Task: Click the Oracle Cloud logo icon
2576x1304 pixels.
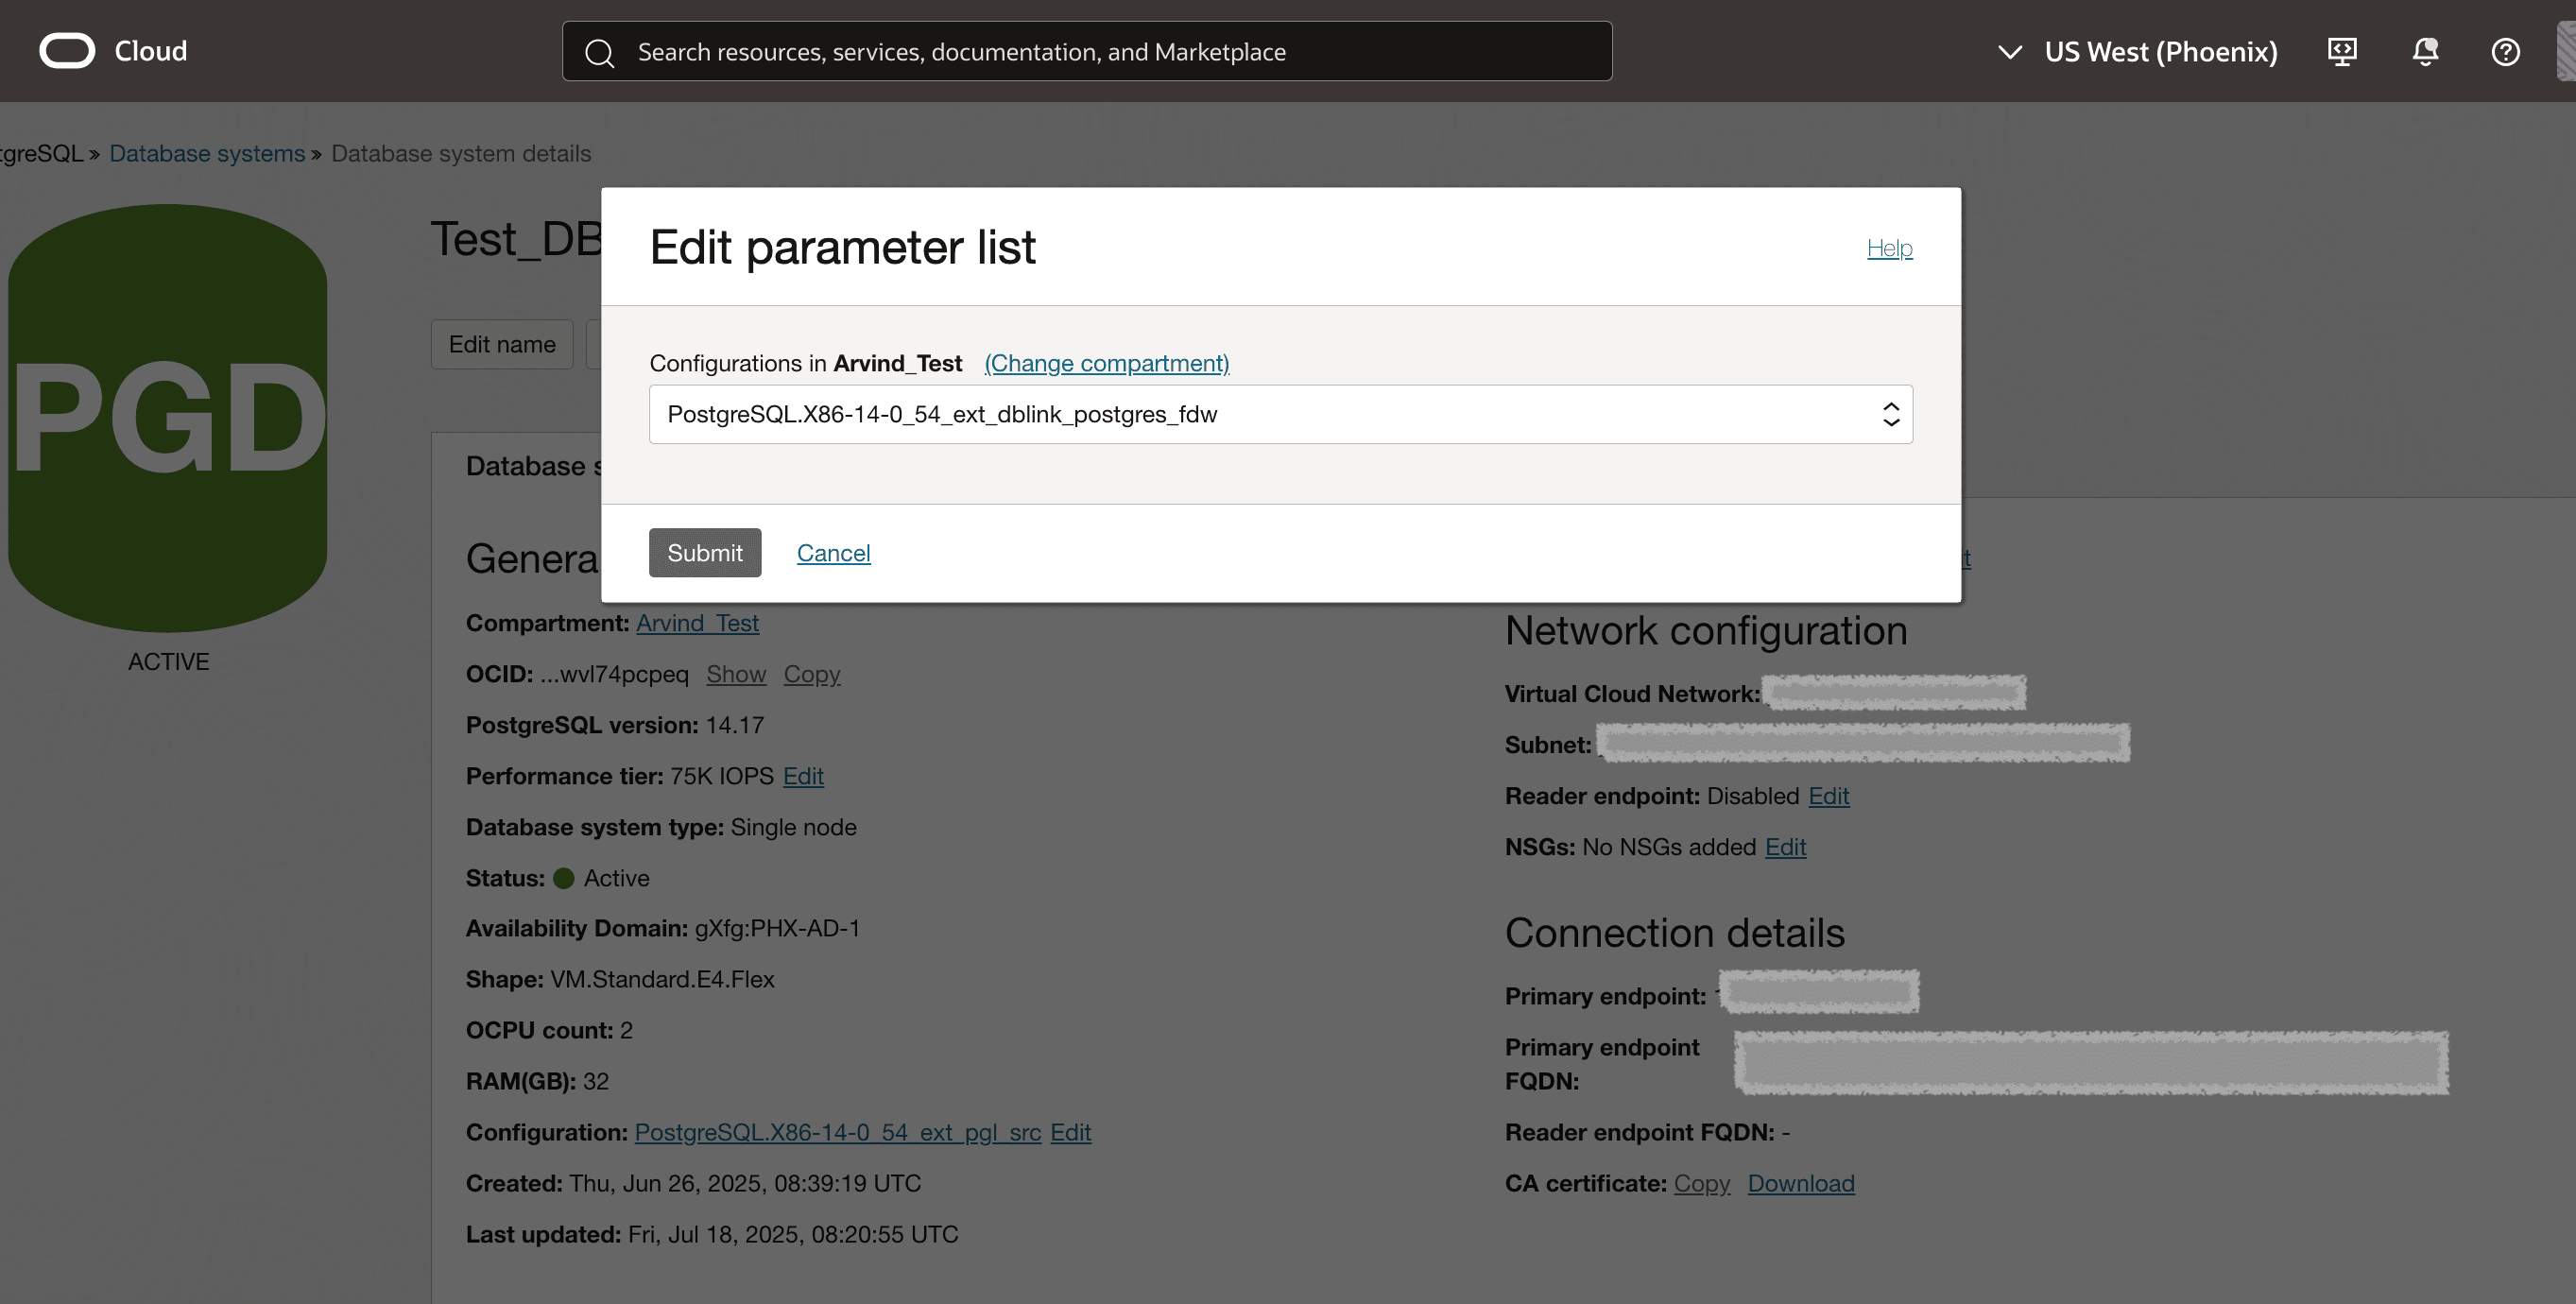Action: (x=67, y=51)
